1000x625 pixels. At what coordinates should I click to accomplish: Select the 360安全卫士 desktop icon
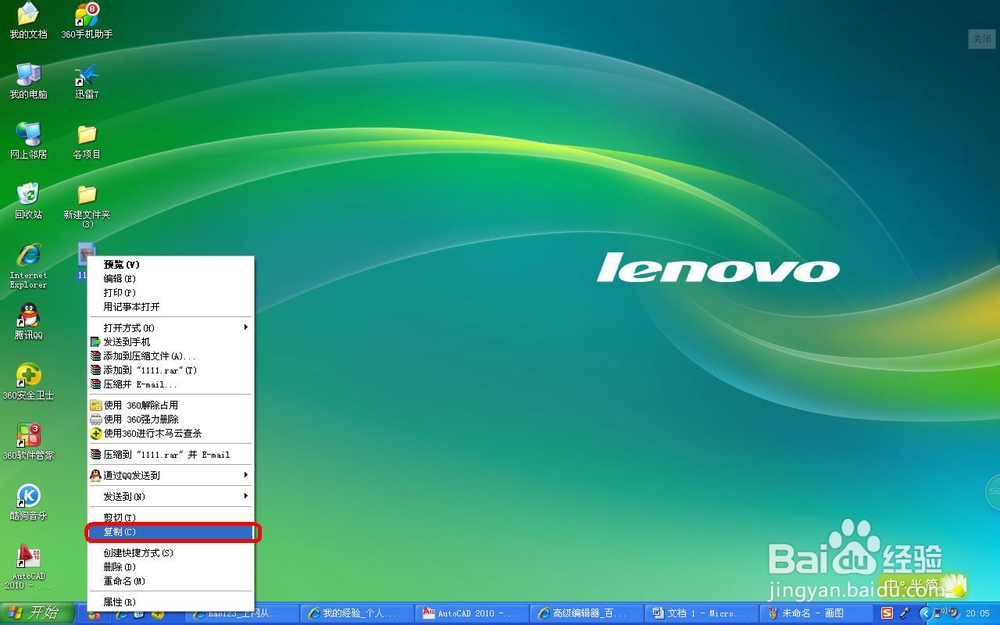pyautogui.click(x=28, y=381)
